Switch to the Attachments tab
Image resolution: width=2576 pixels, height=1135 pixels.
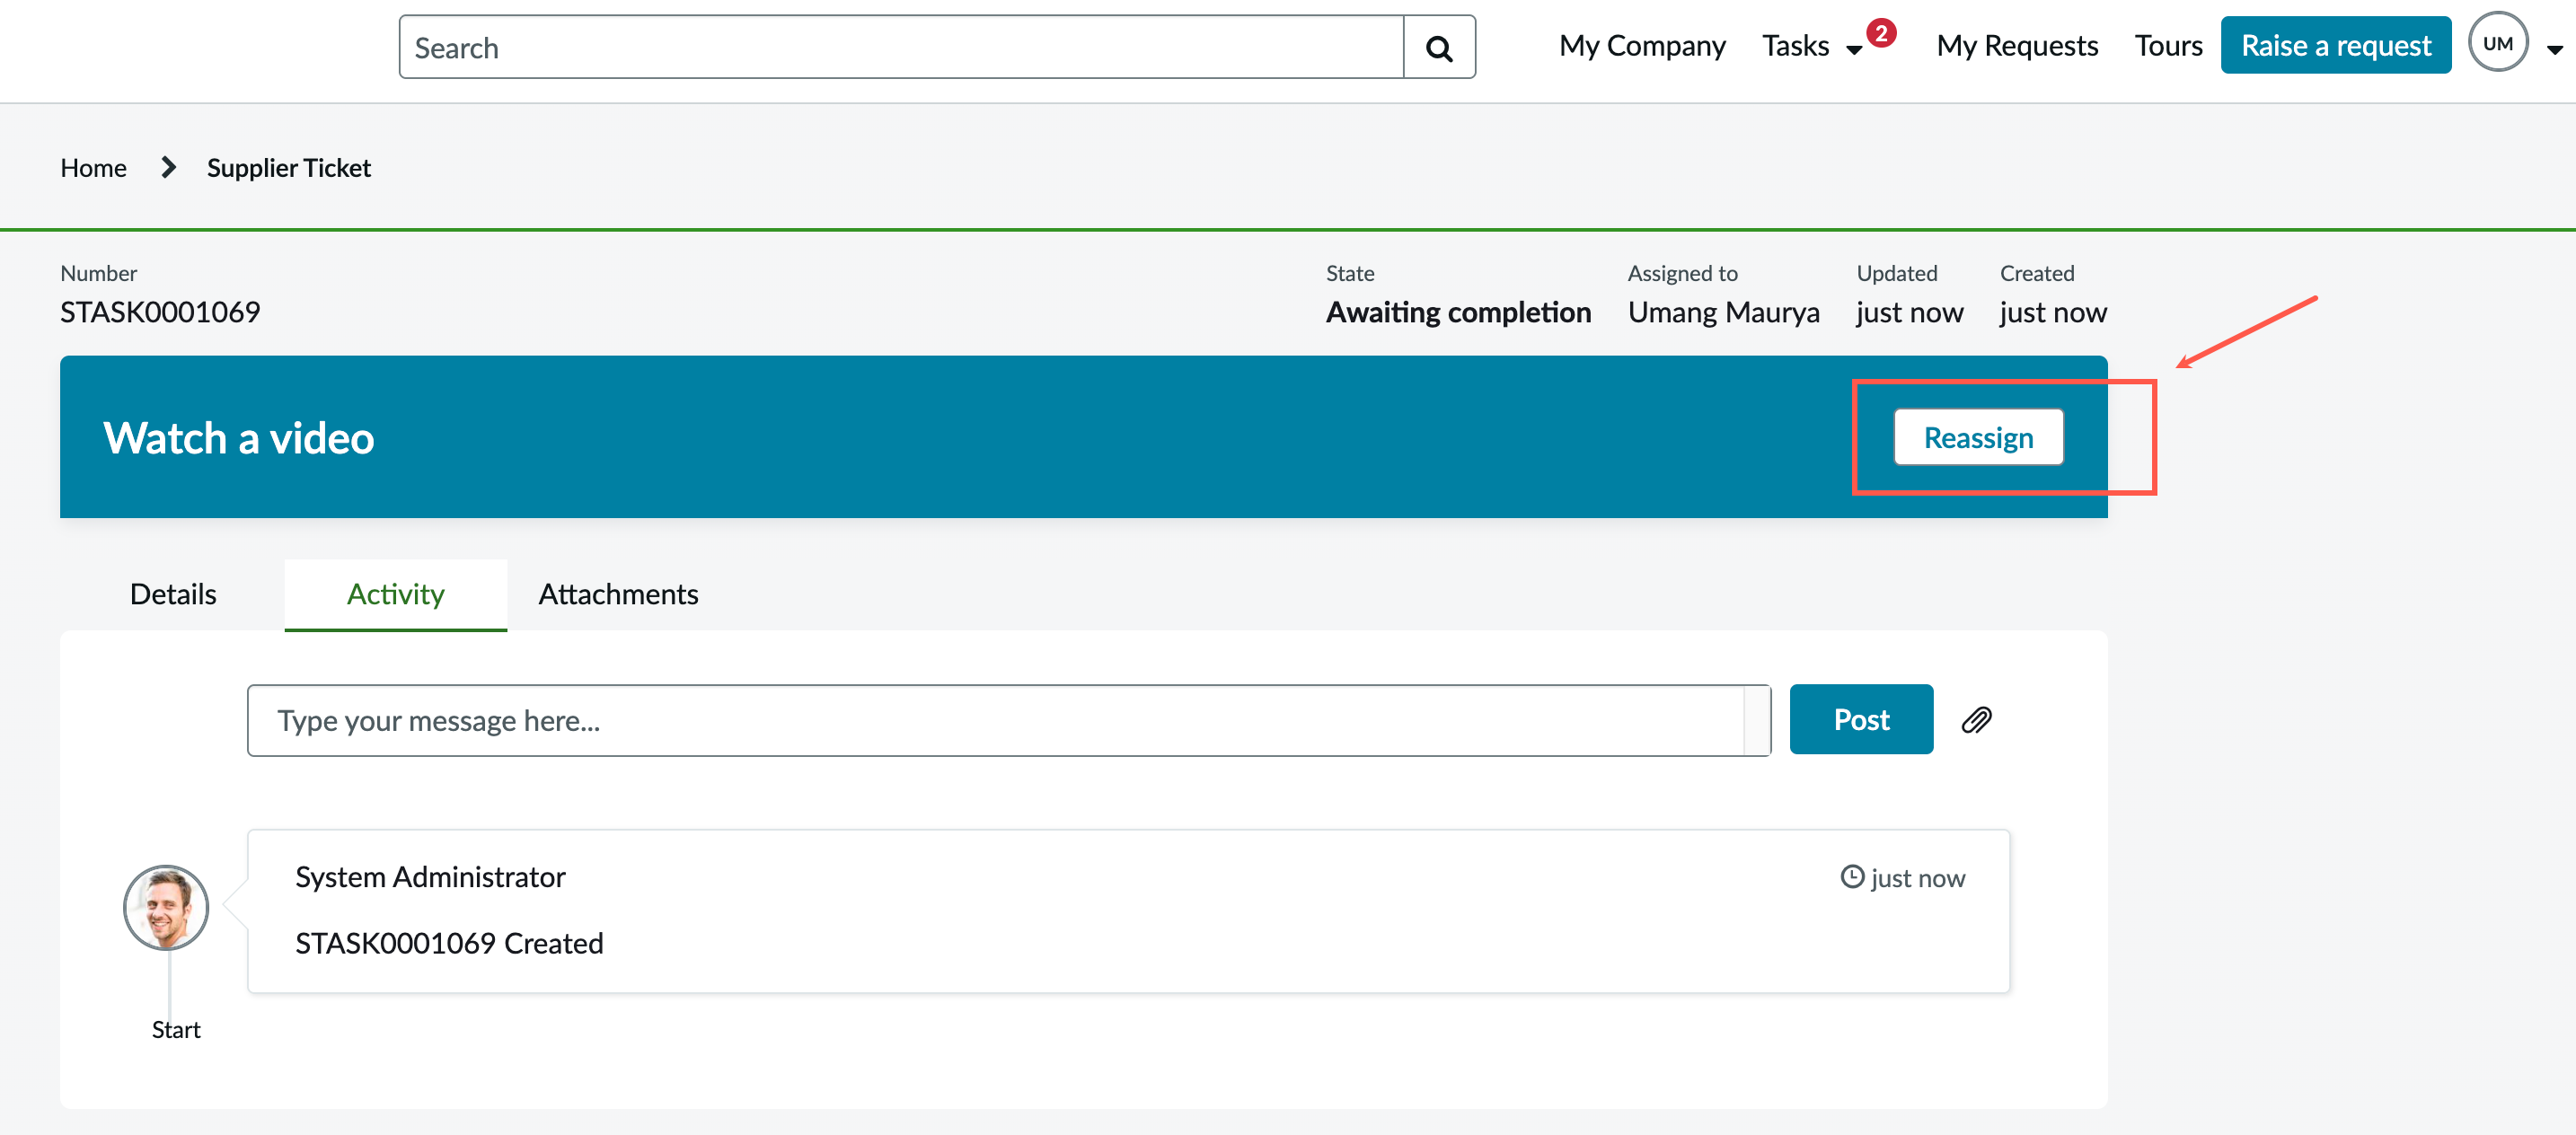pos(618,594)
